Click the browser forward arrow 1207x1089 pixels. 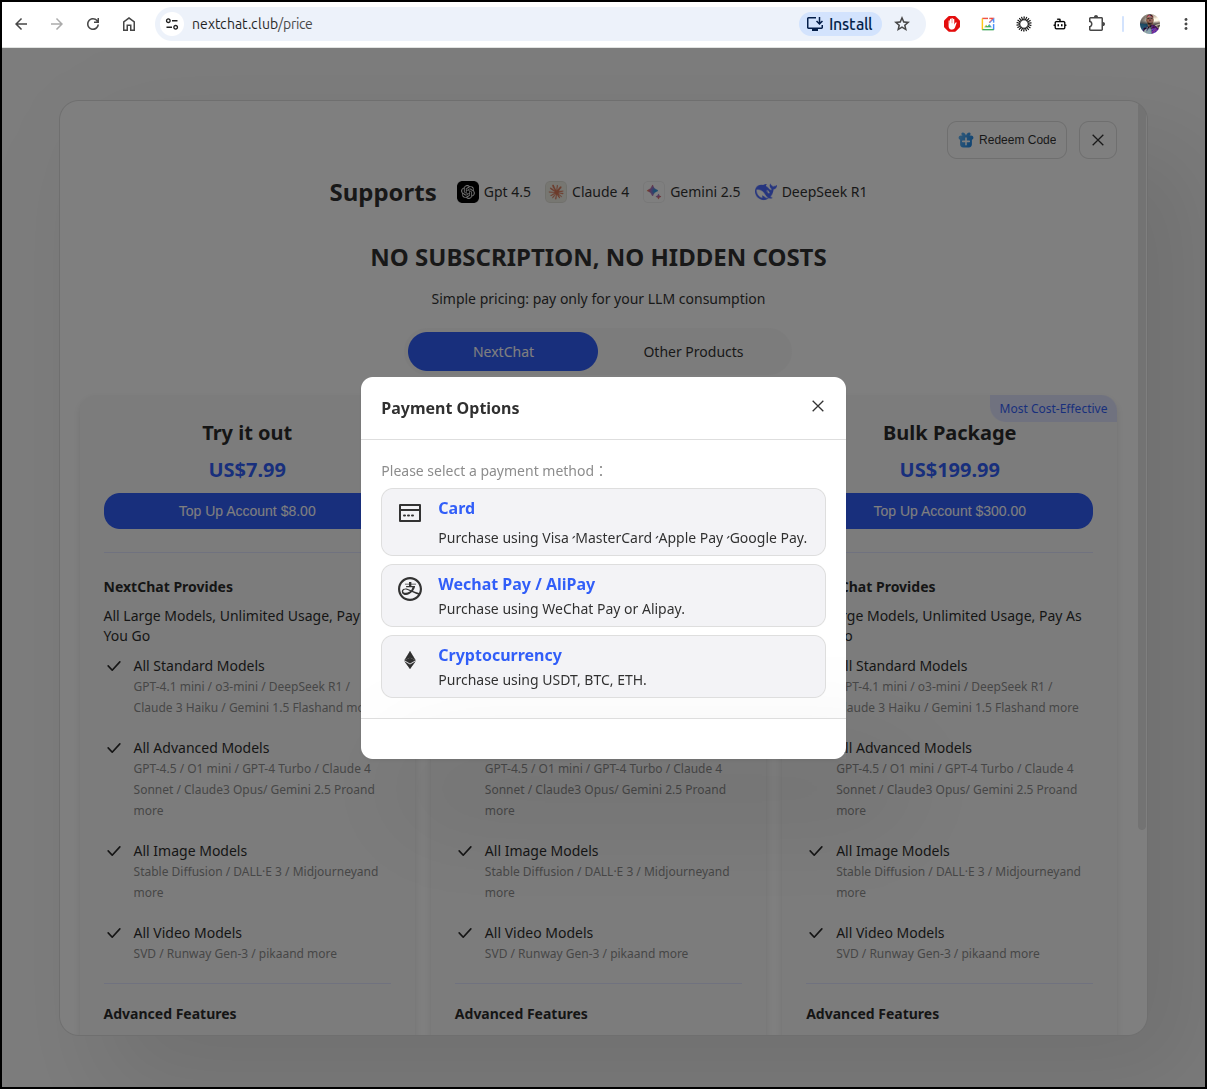click(x=57, y=24)
